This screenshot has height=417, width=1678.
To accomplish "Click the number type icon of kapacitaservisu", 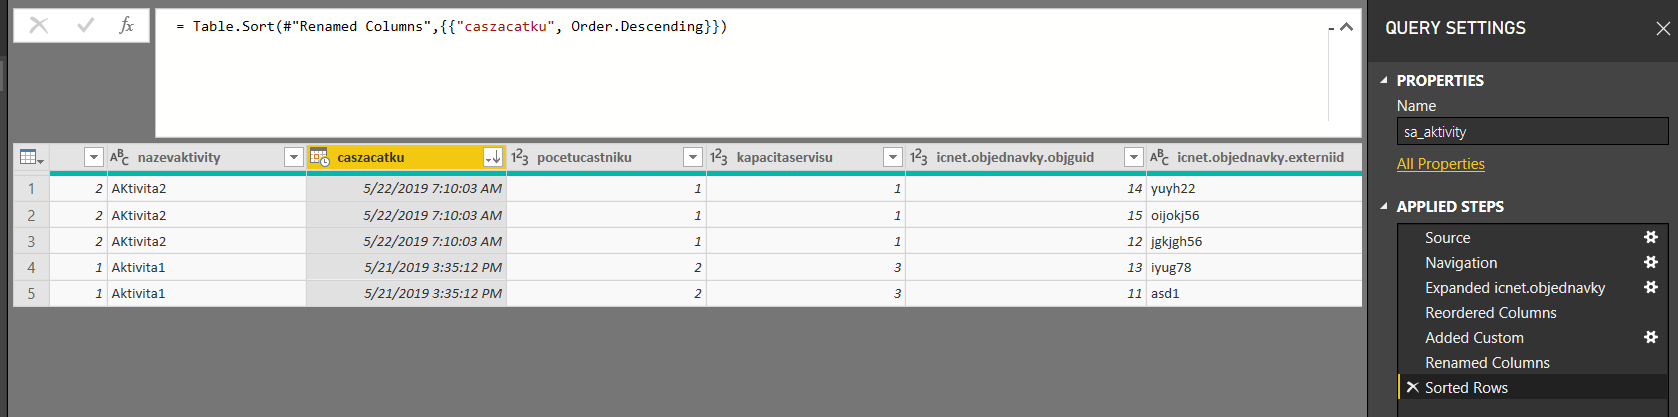I will tap(720, 157).
